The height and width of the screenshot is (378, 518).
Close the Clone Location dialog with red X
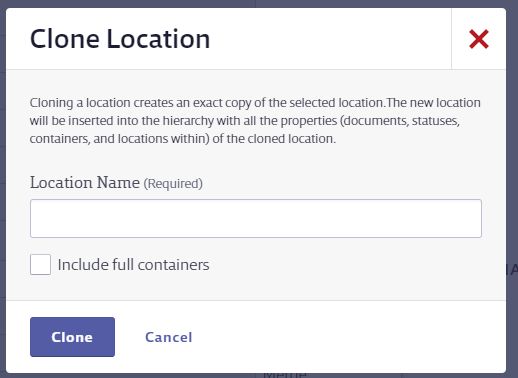pos(479,39)
